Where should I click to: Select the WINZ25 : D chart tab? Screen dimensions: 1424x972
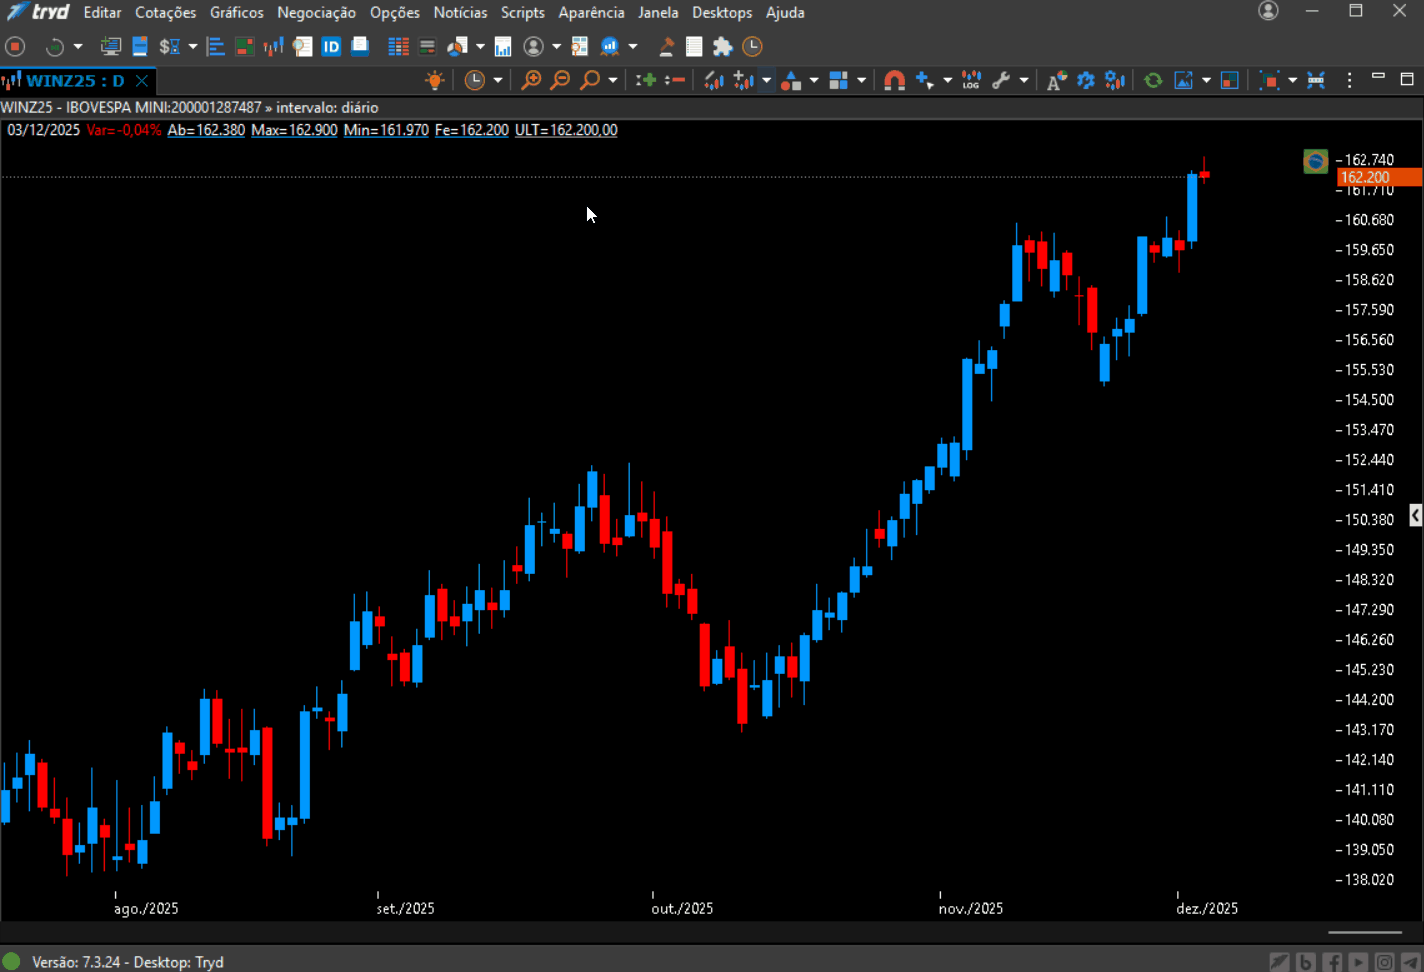75,81
